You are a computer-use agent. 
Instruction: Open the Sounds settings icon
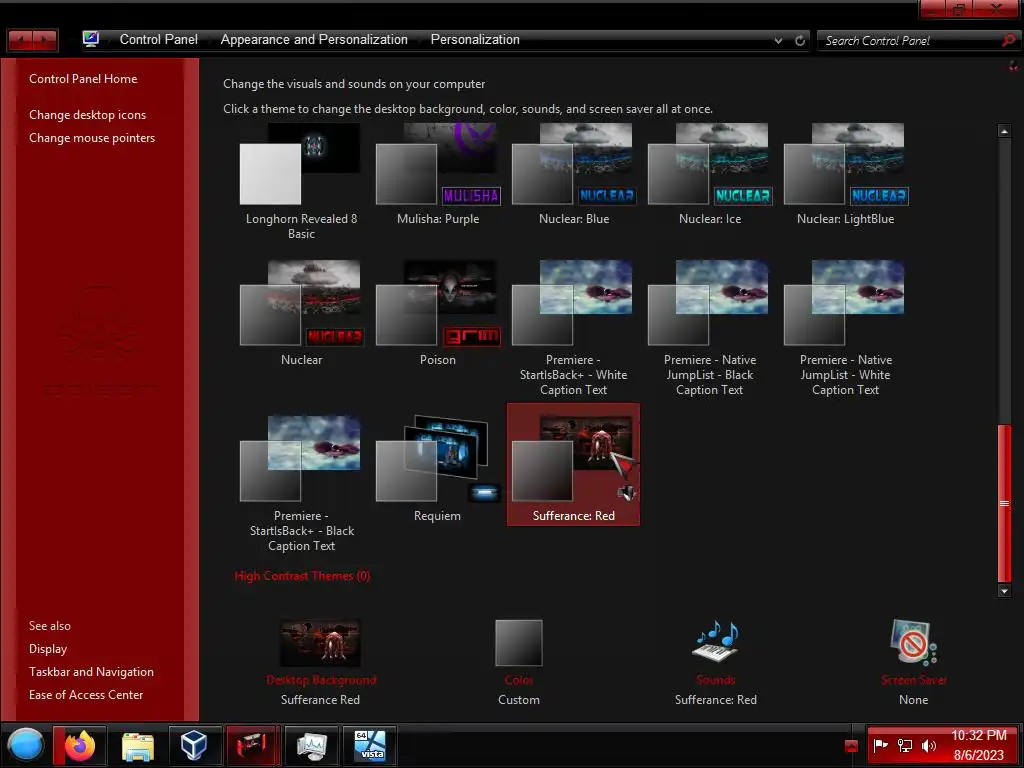click(x=715, y=641)
